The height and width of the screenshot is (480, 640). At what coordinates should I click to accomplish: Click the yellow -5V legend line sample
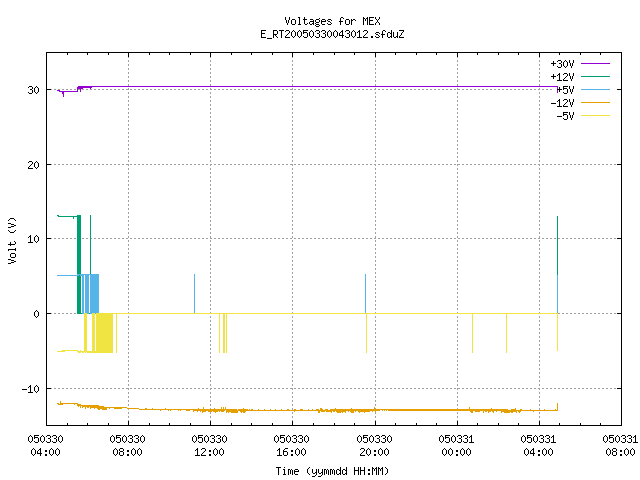tap(595, 116)
